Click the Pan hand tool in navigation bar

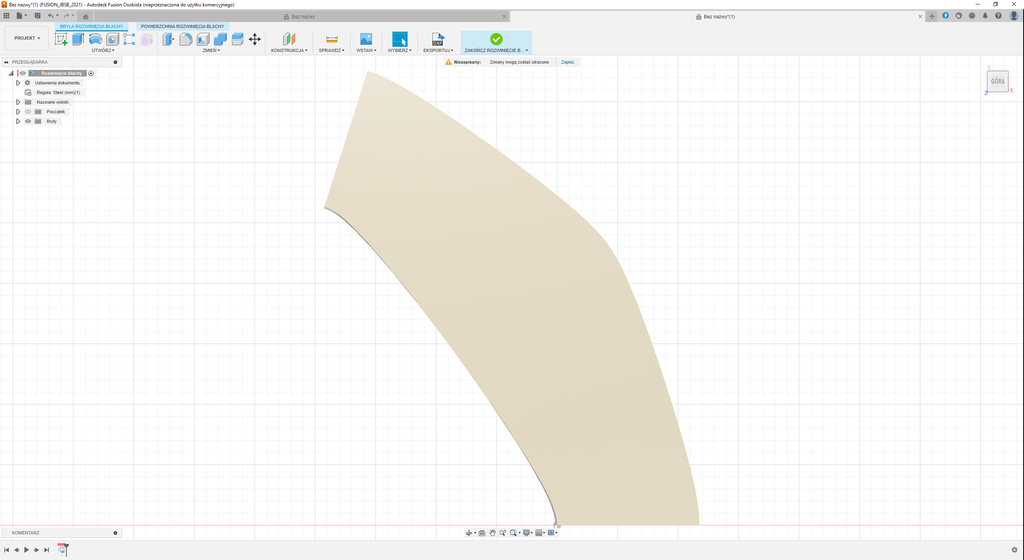(492, 533)
